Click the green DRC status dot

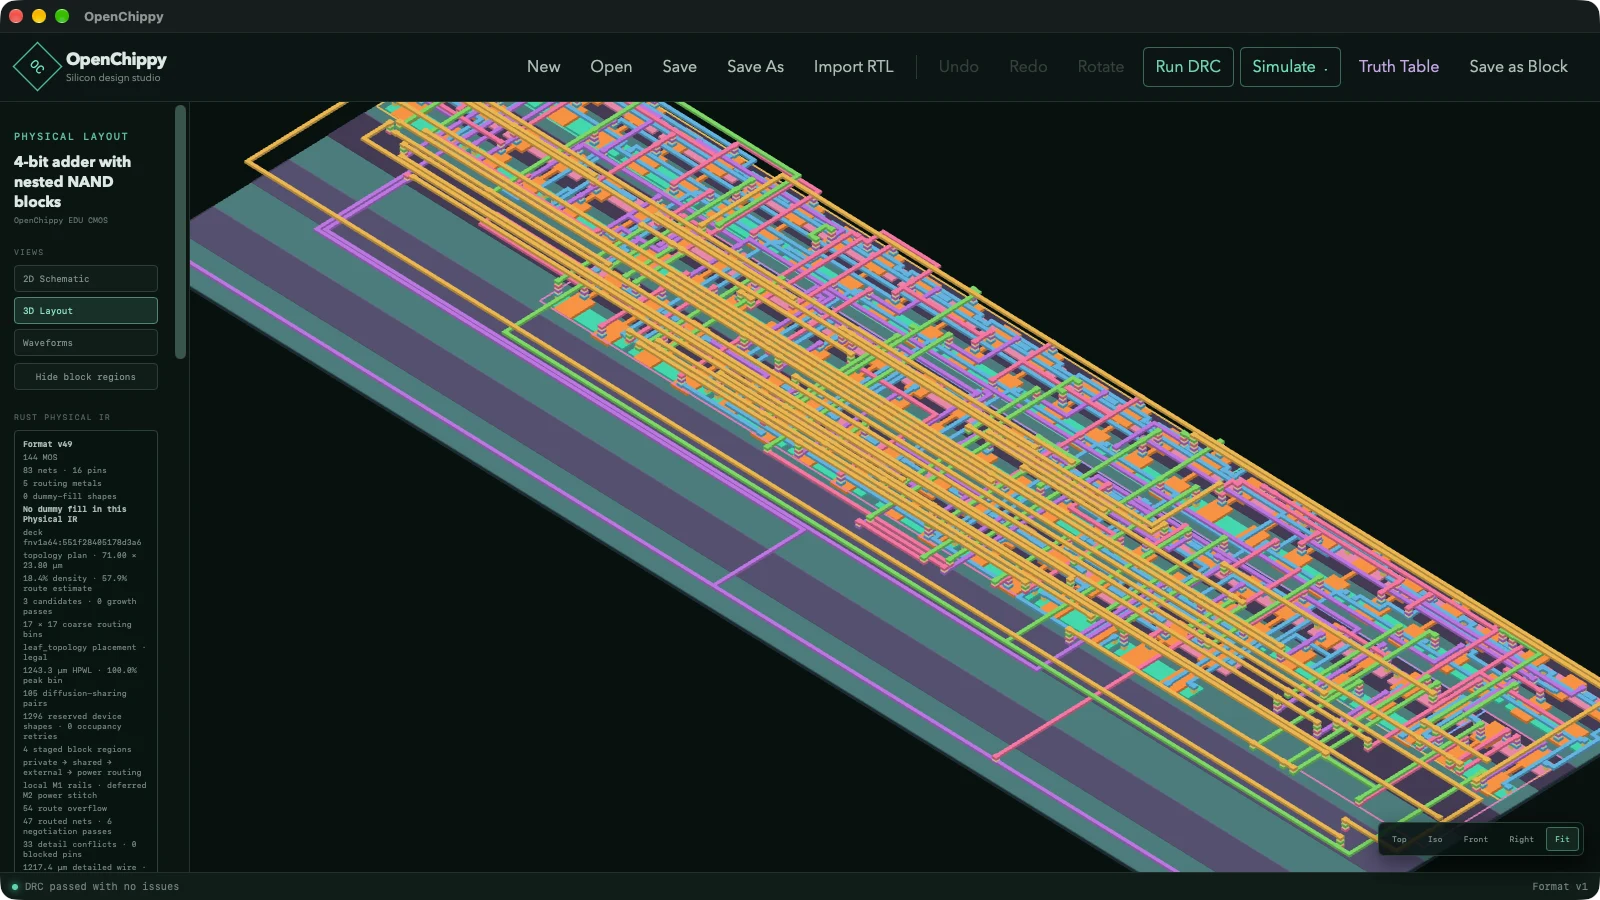point(15,887)
